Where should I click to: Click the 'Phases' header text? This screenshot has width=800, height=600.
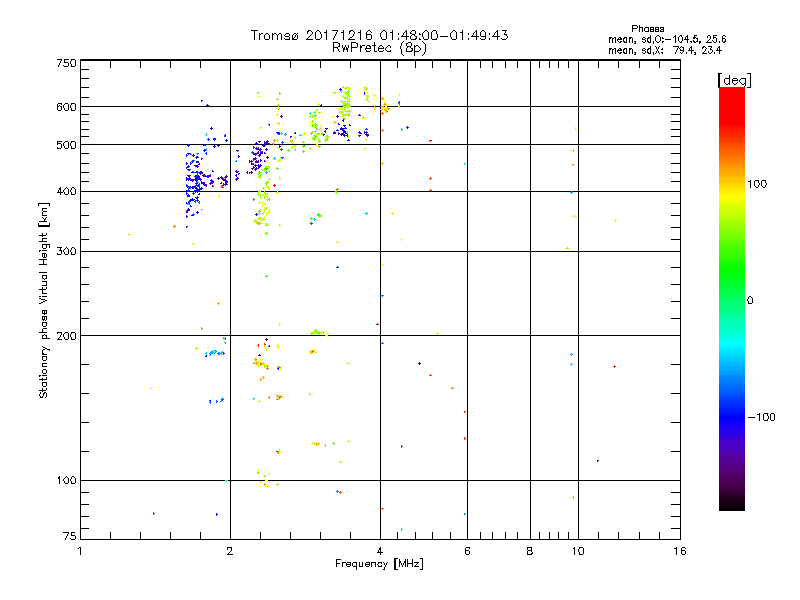pyautogui.click(x=647, y=29)
